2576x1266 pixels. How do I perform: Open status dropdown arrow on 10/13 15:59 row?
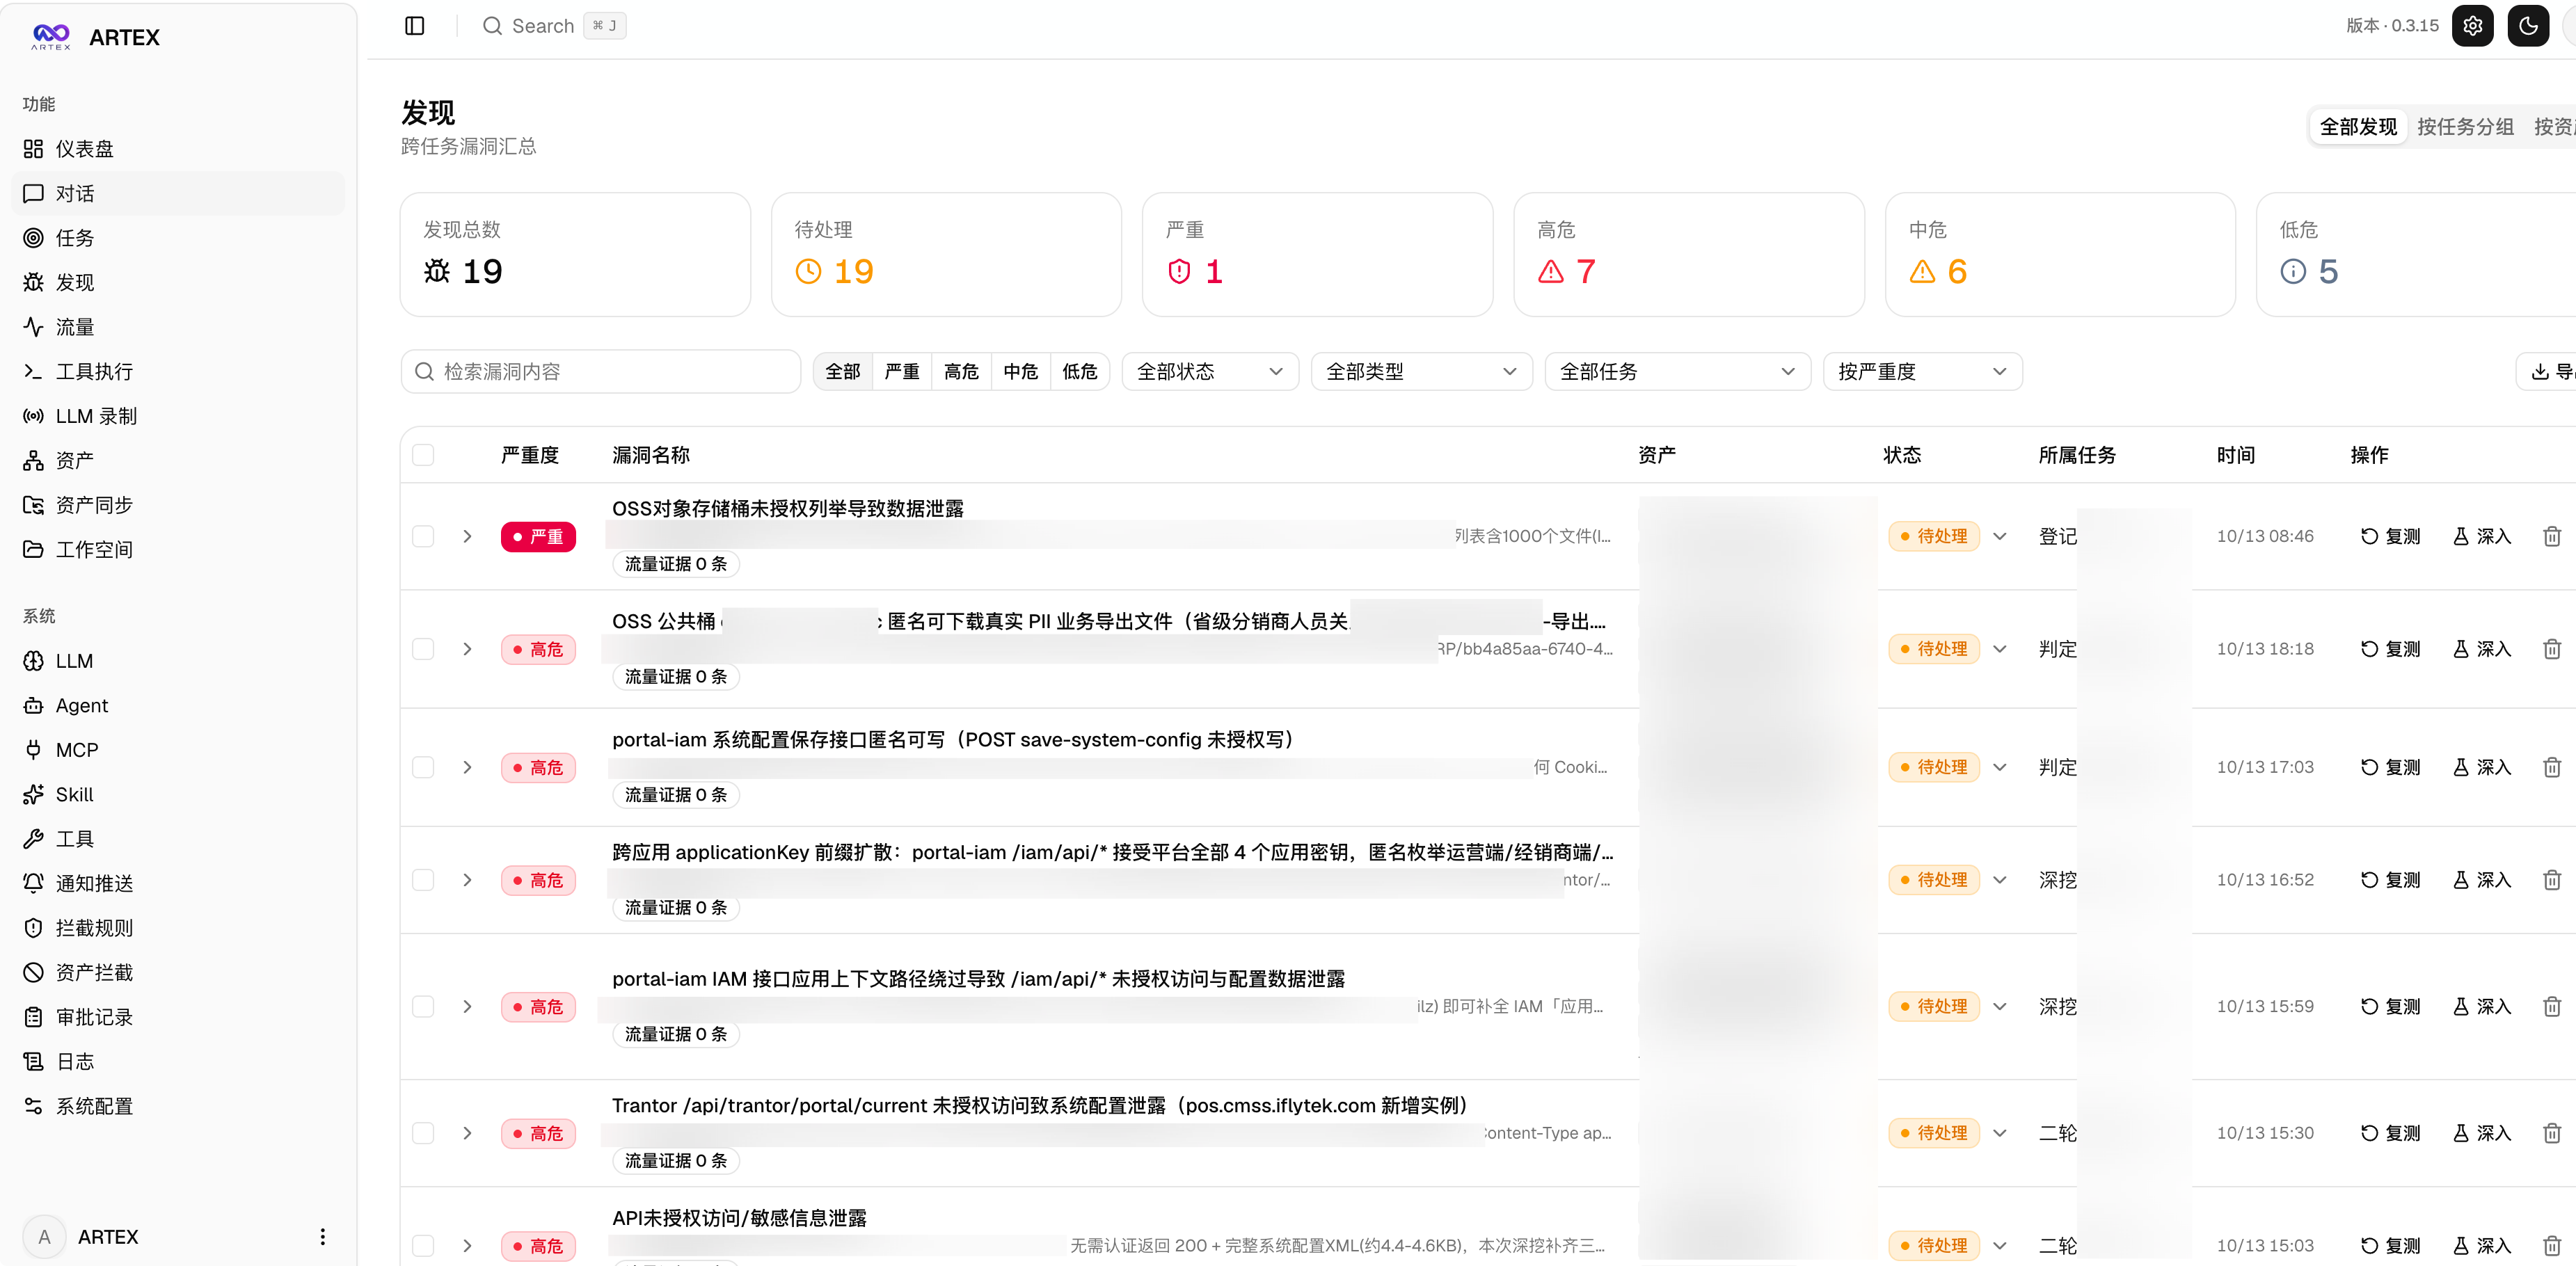(x=1999, y=1006)
